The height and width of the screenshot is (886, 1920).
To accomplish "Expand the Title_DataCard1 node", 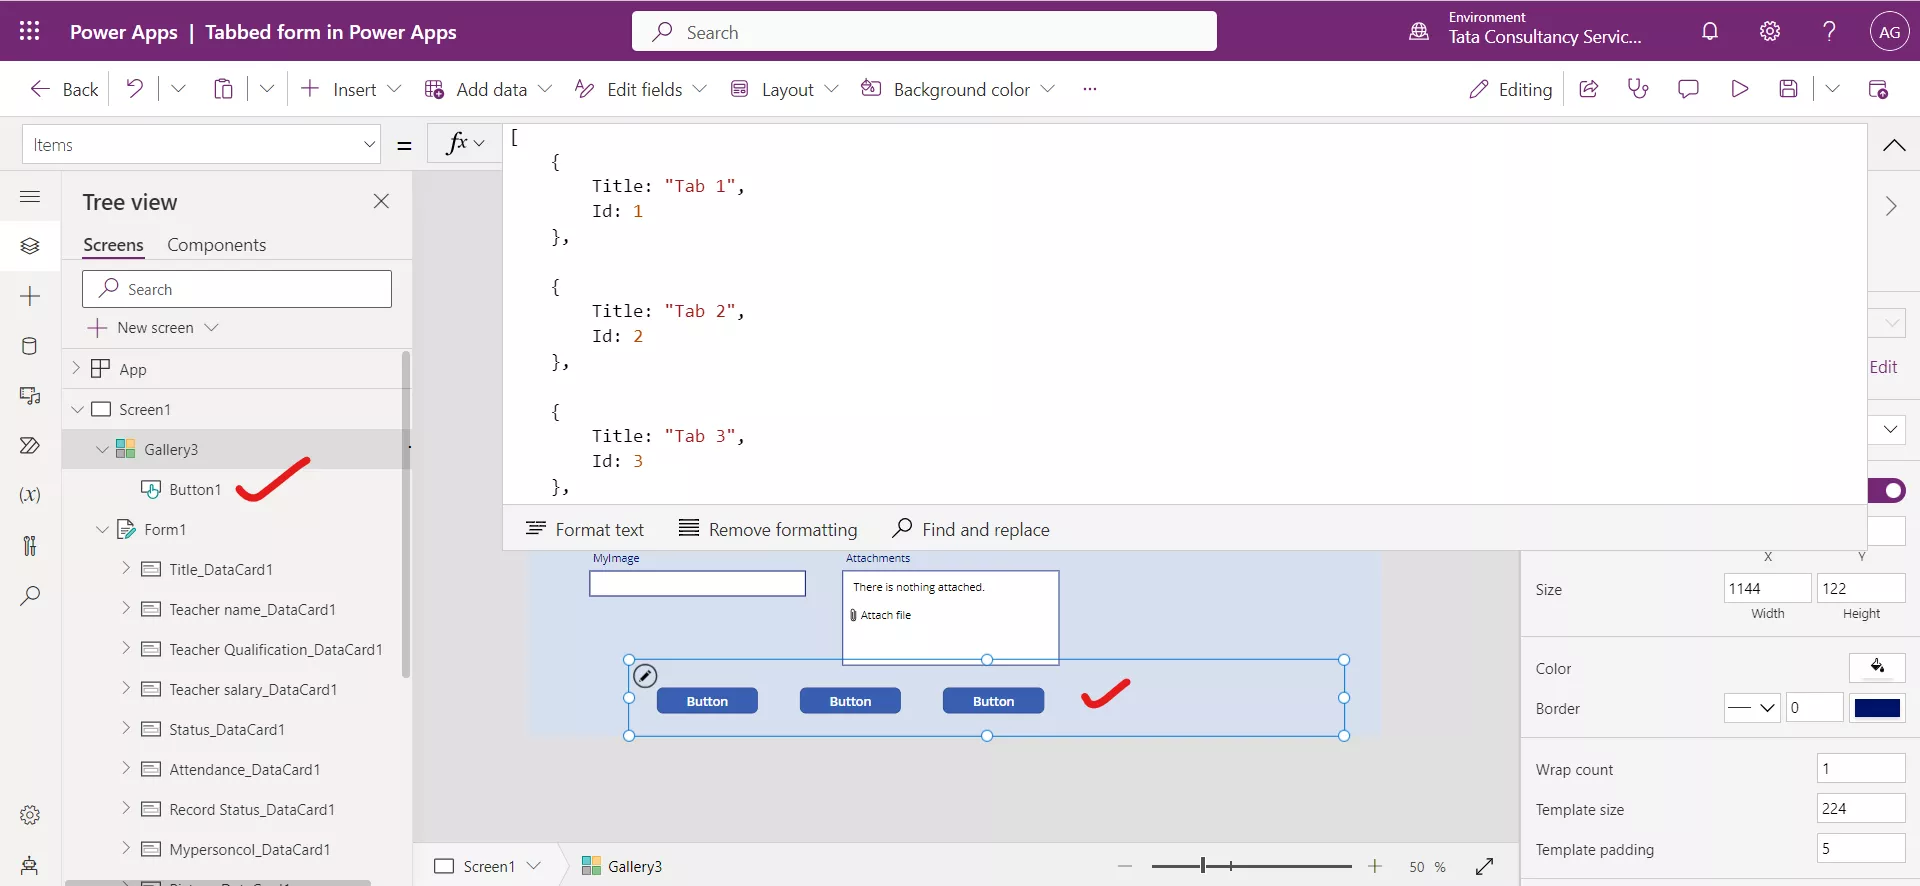I will point(126,568).
